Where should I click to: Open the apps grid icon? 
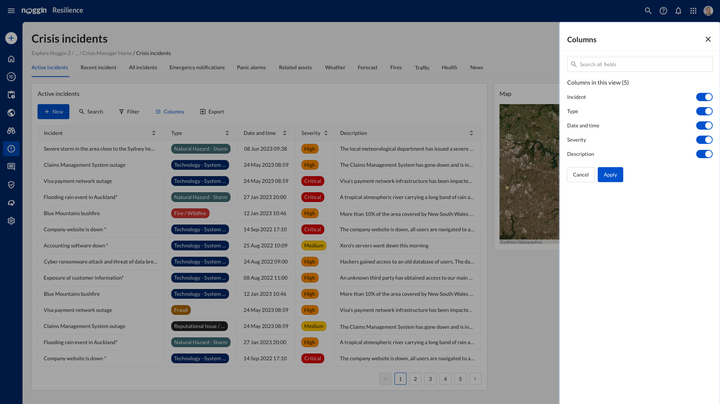[x=693, y=11]
